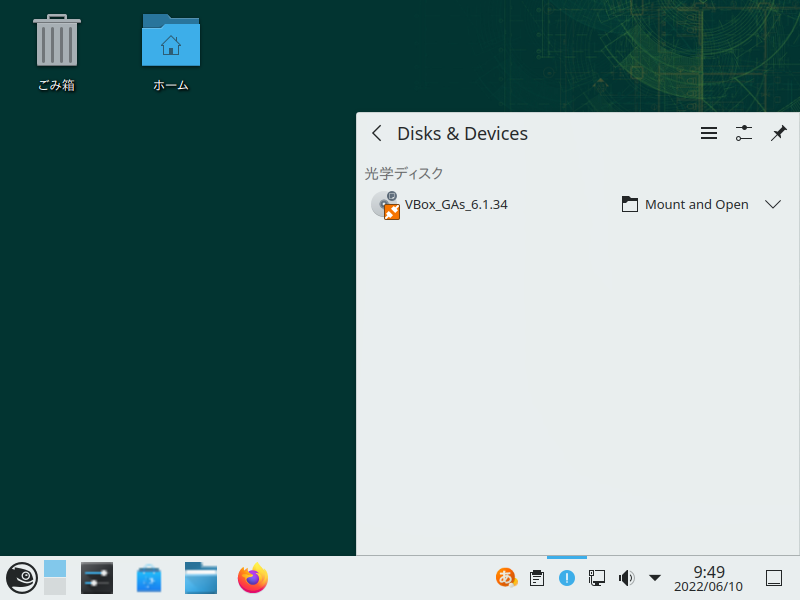The image size is (800, 600).
Task: Click the VBox_GAs_6.1.34 device name
Action: click(456, 205)
